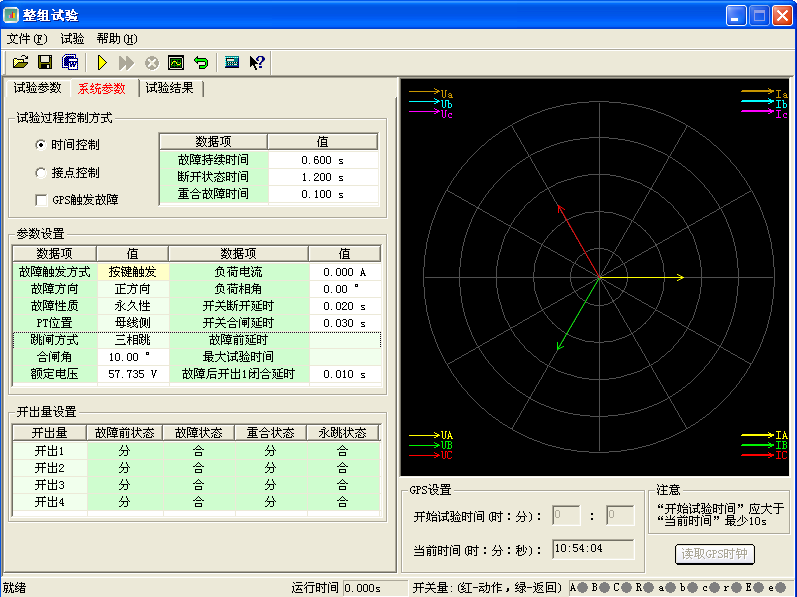Select the 时间控制 radio button
This screenshot has width=797, height=597.
coord(41,144)
